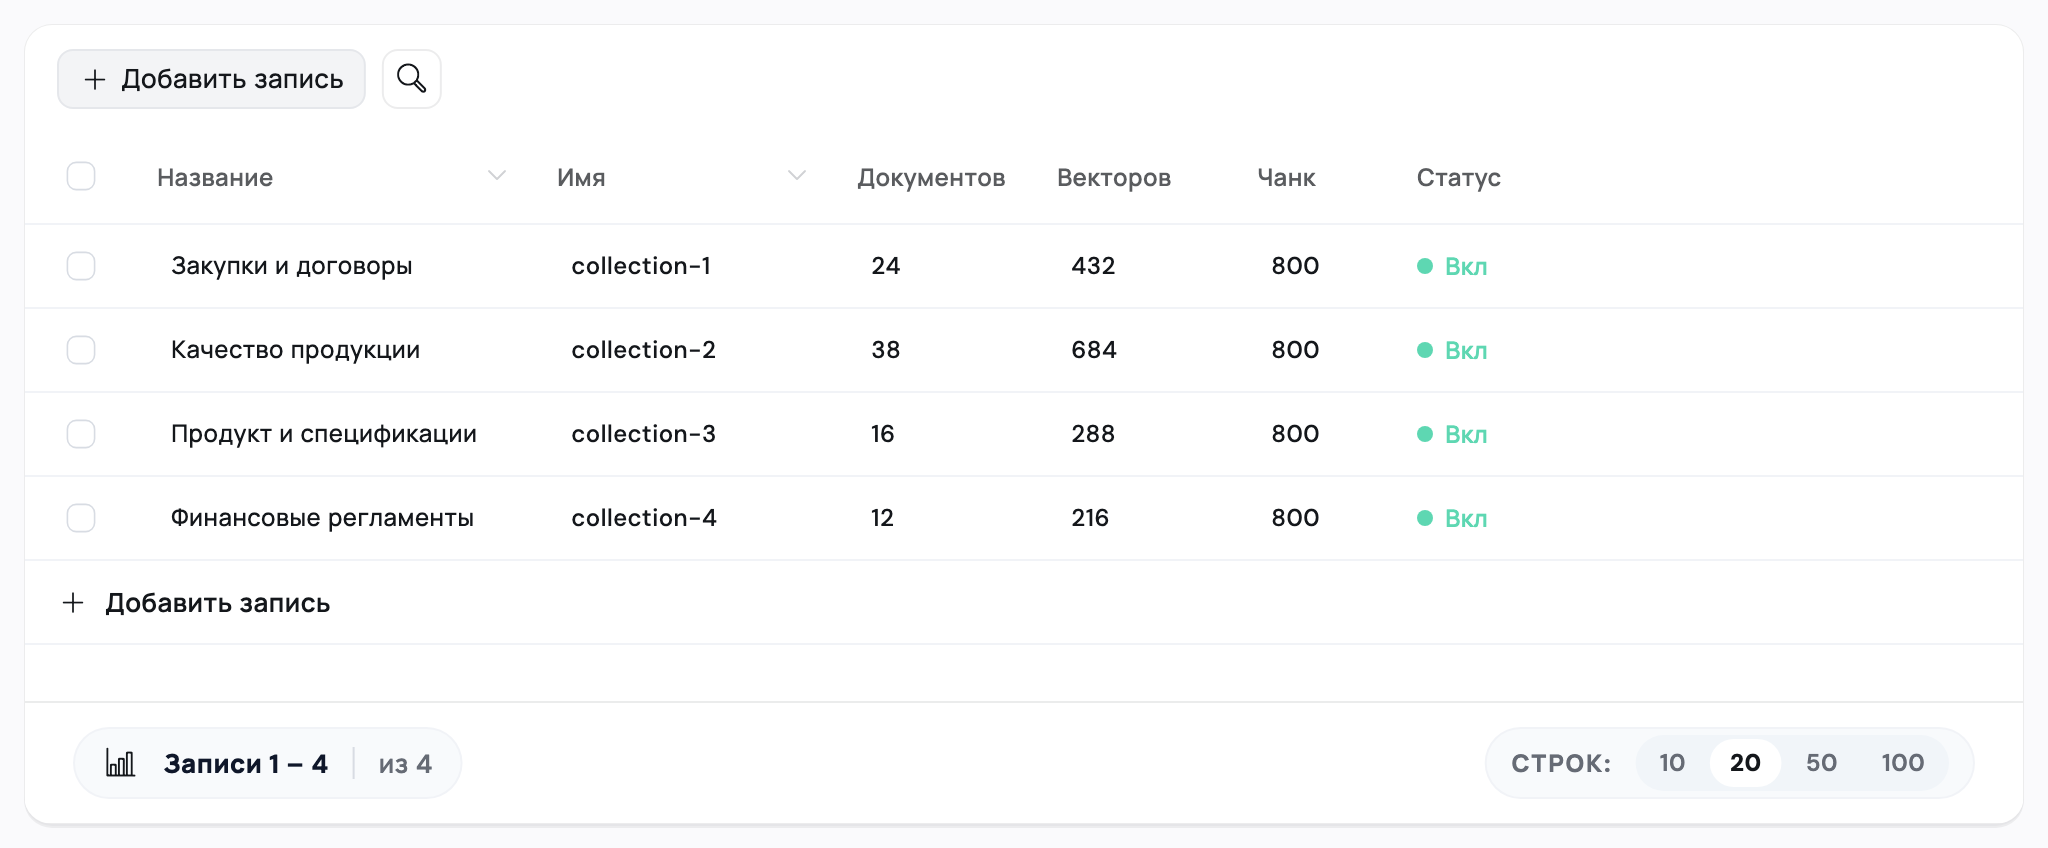Click the collection-2 name cell
2048x848 pixels.
click(643, 350)
